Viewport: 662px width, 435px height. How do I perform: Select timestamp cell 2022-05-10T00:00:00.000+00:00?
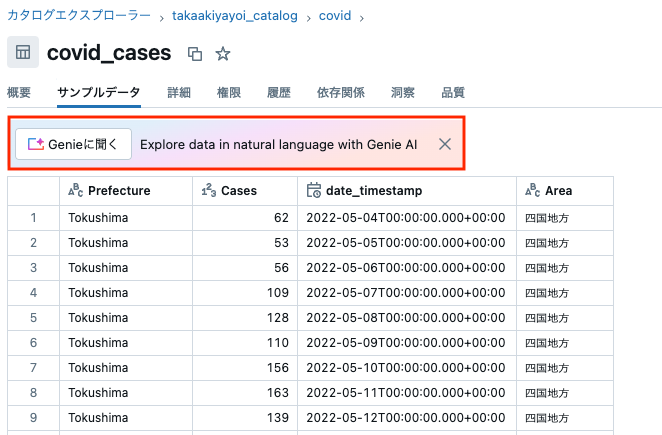tap(407, 368)
